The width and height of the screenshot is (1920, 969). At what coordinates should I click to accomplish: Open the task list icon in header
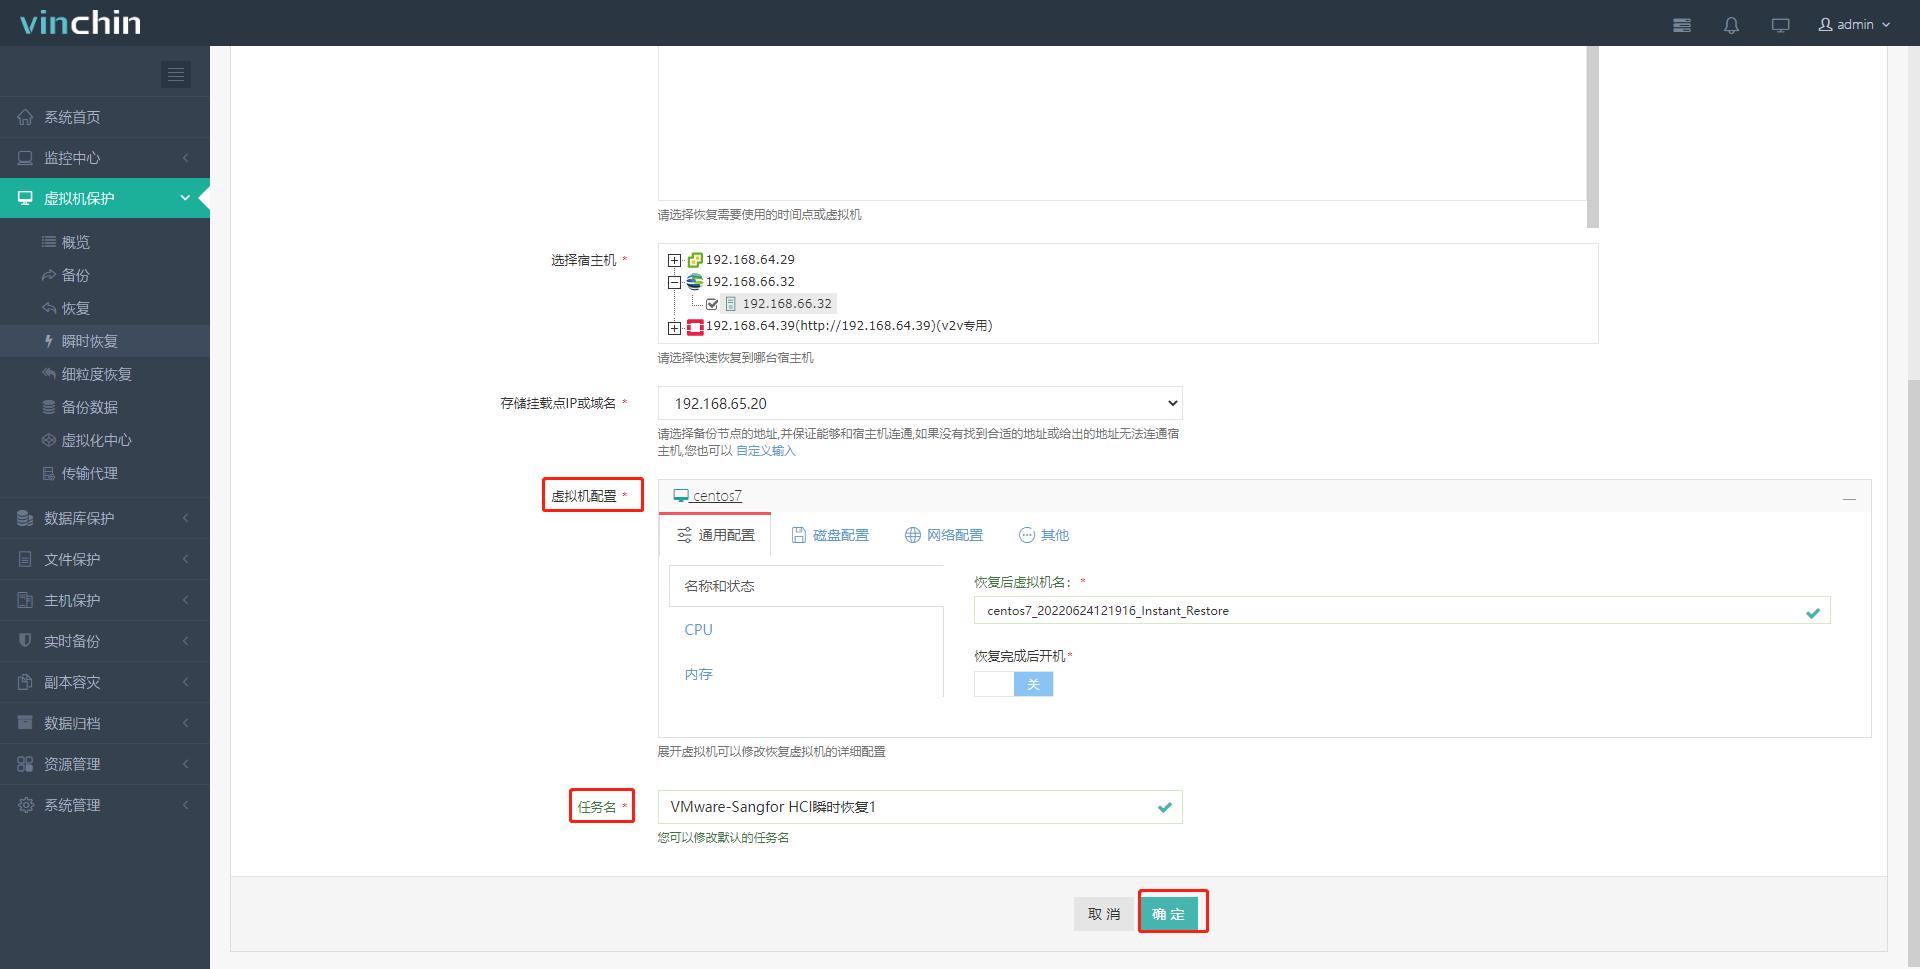(1682, 25)
